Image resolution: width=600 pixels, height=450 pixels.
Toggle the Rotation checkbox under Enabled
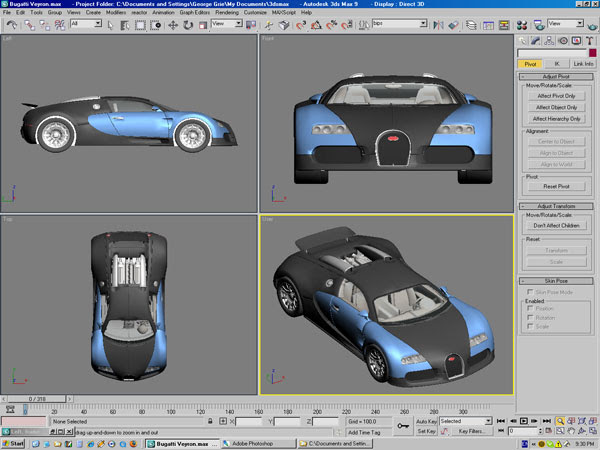pyautogui.click(x=529, y=317)
